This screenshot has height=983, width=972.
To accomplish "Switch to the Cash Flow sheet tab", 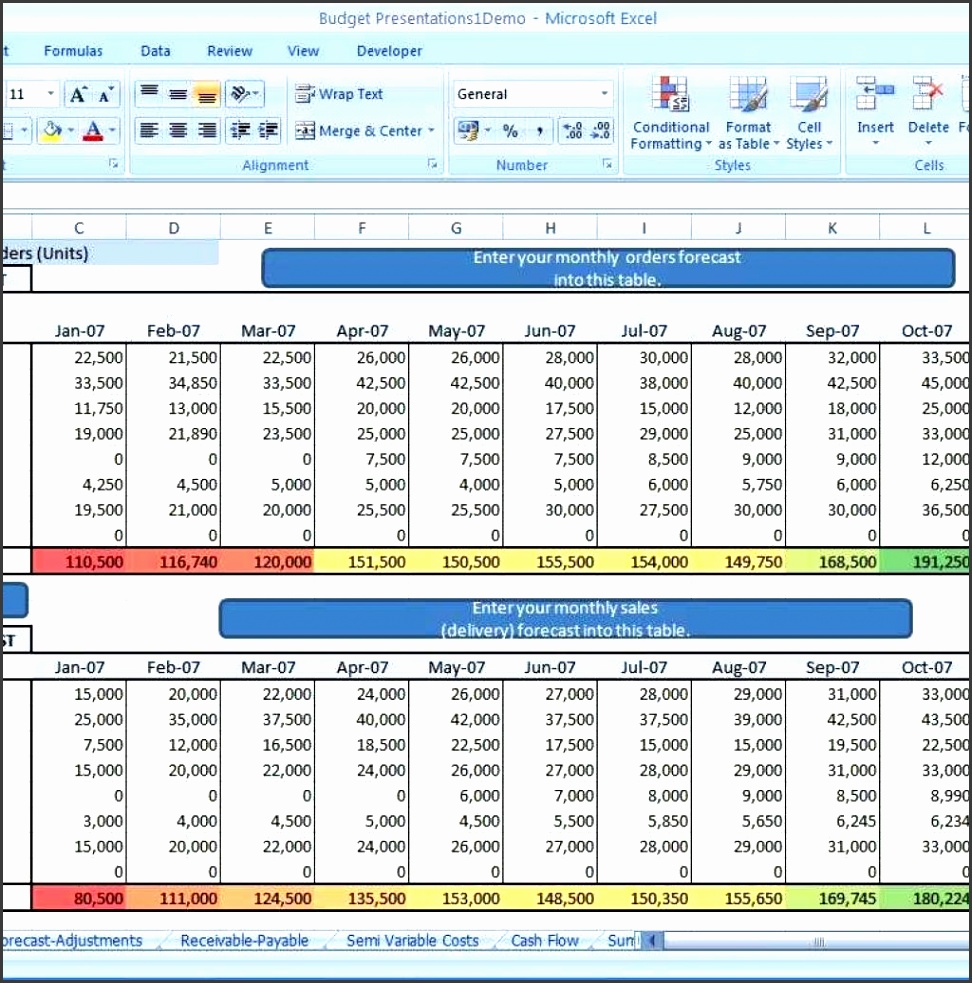I will [544, 940].
